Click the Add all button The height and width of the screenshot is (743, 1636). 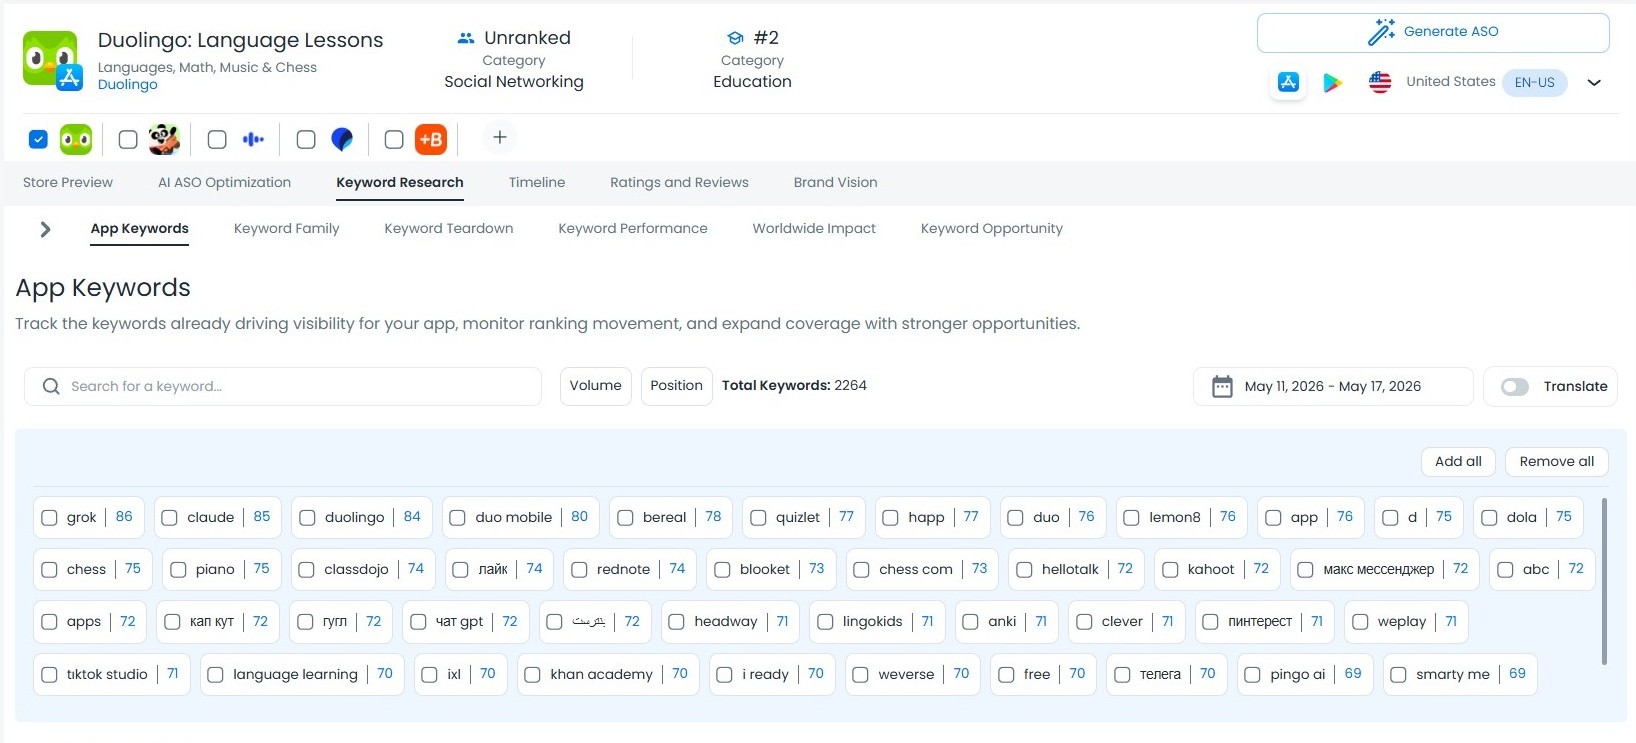coord(1459,461)
